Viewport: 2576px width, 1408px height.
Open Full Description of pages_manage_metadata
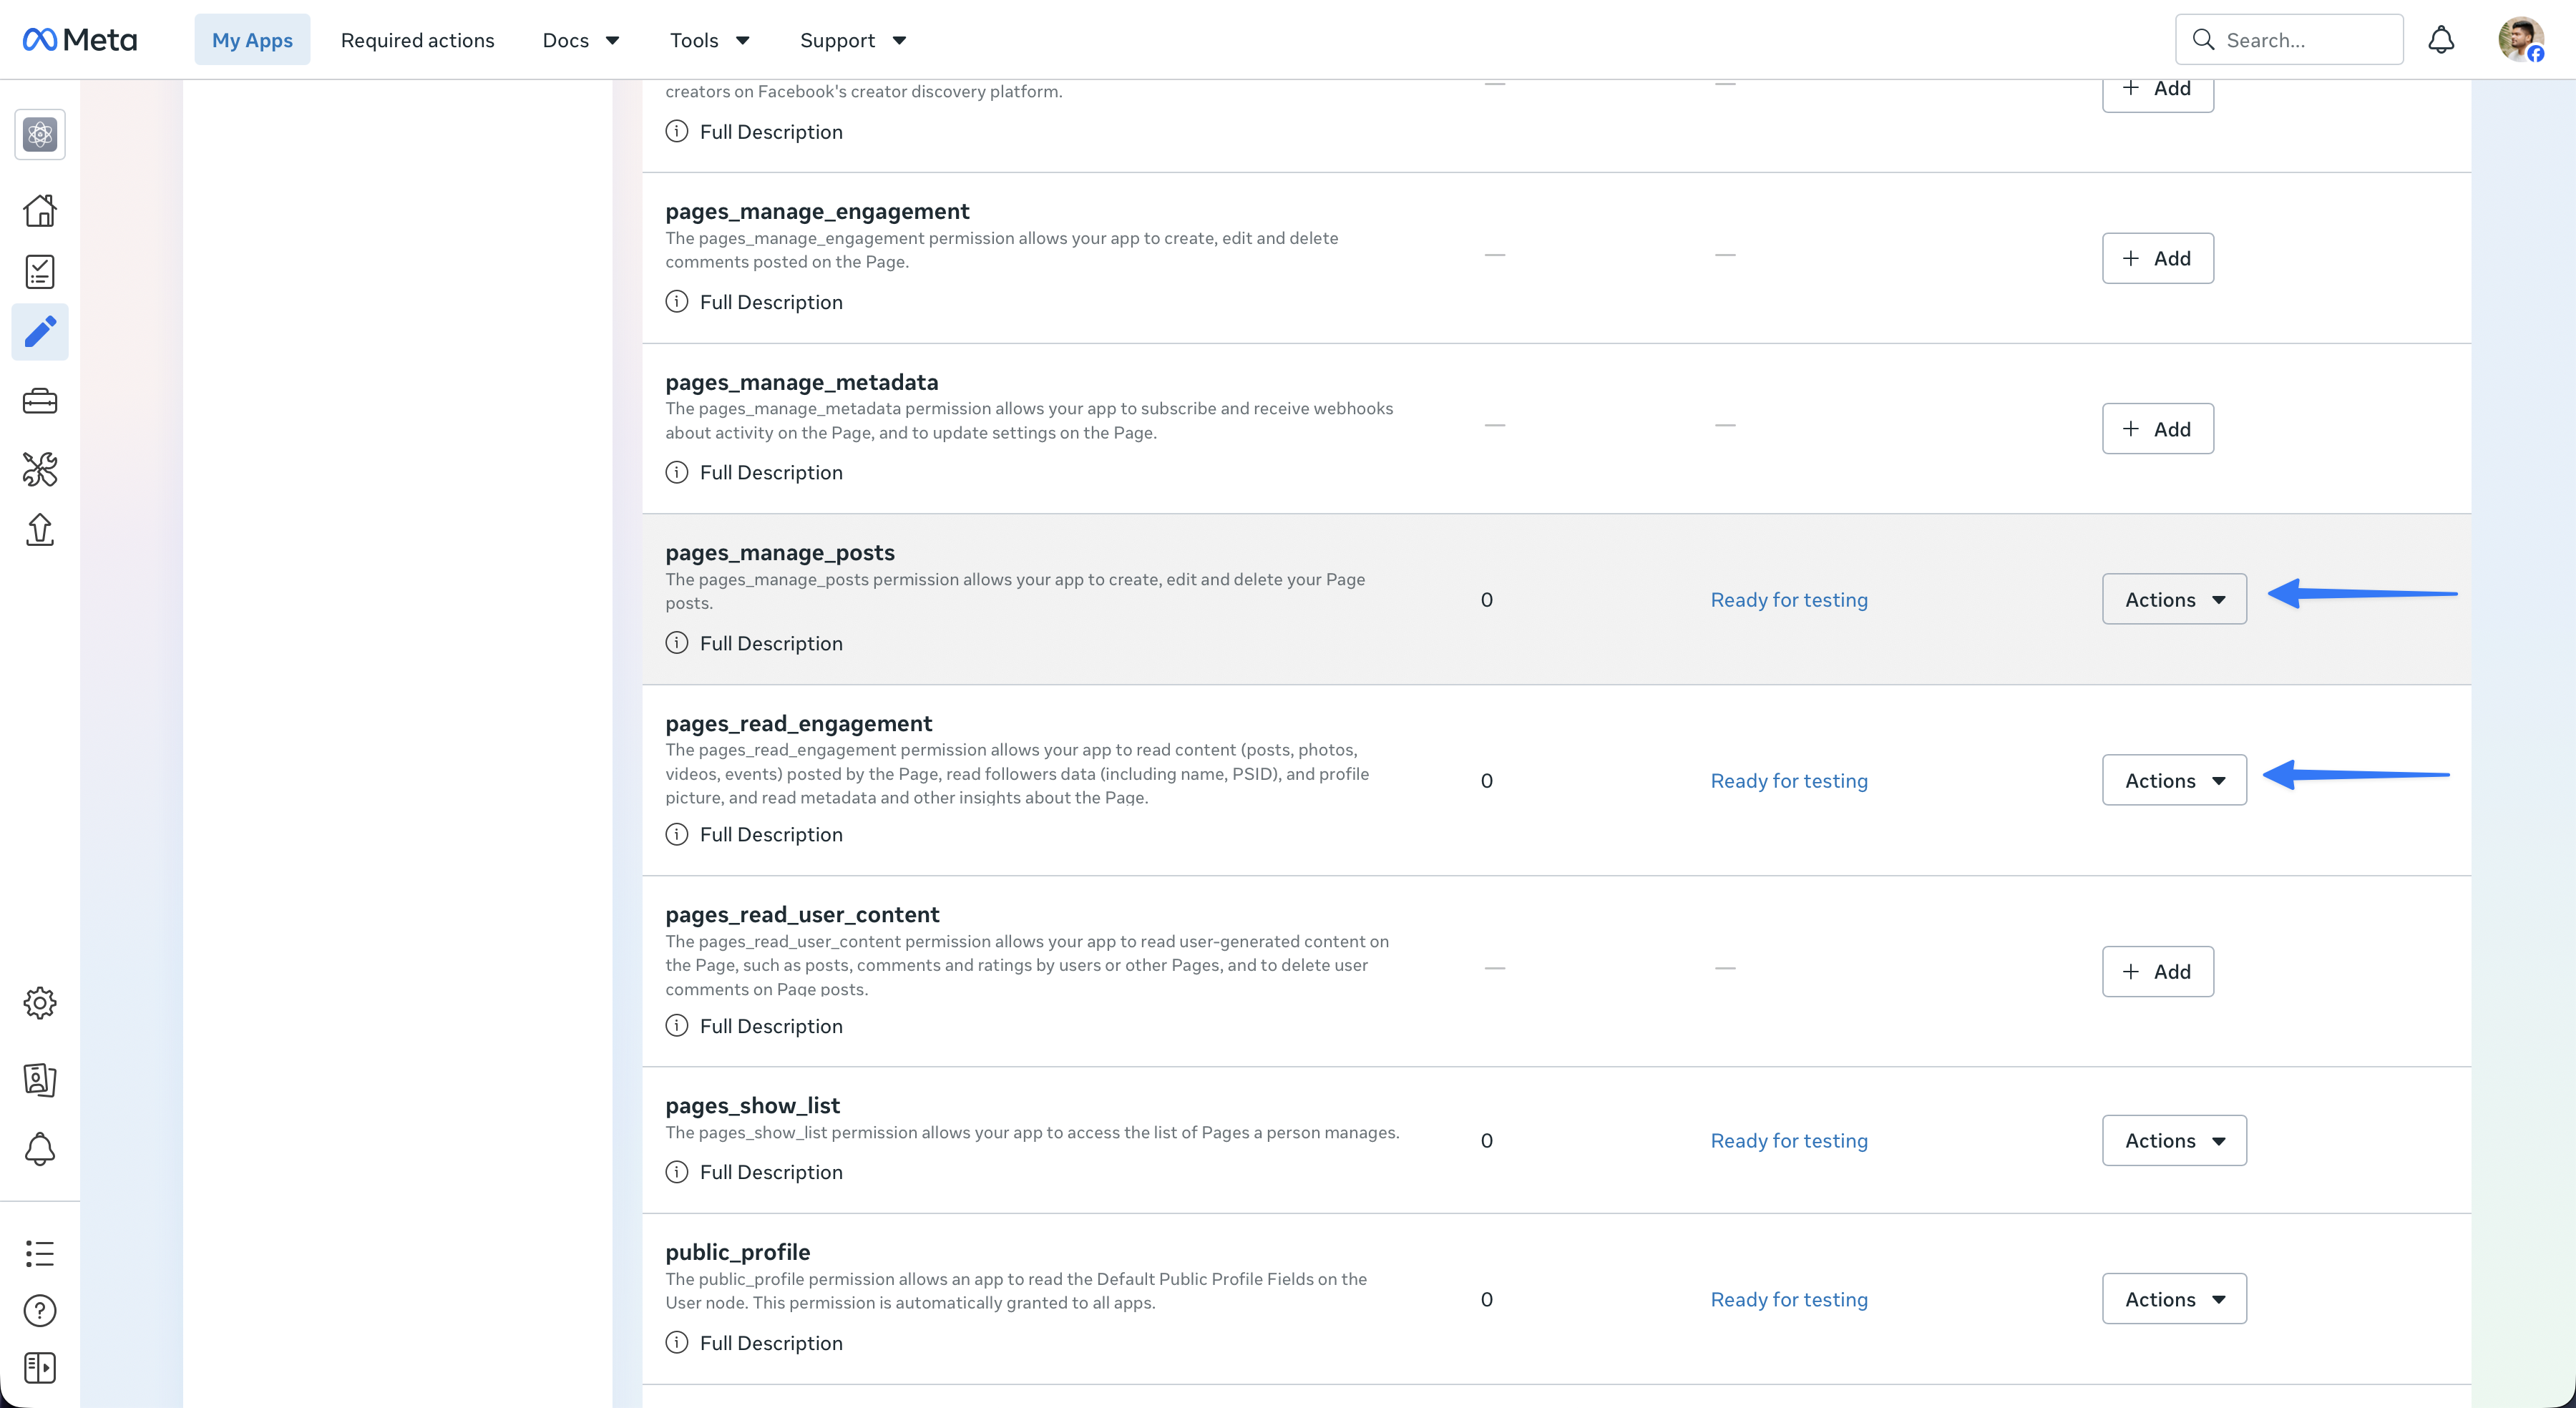(x=754, y=472)
